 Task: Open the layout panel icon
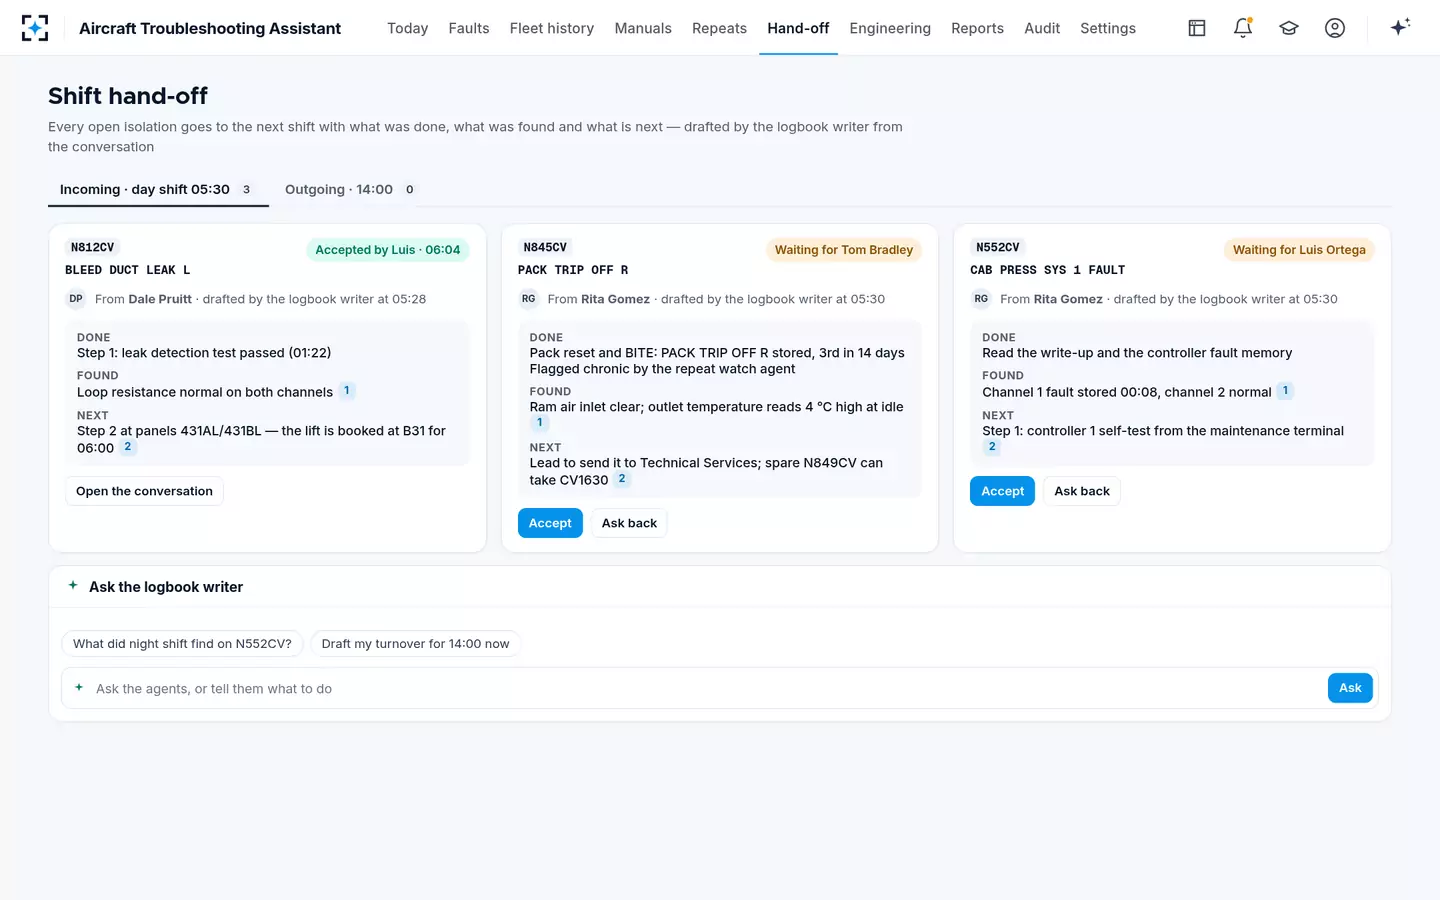(x=1197, y=28)
